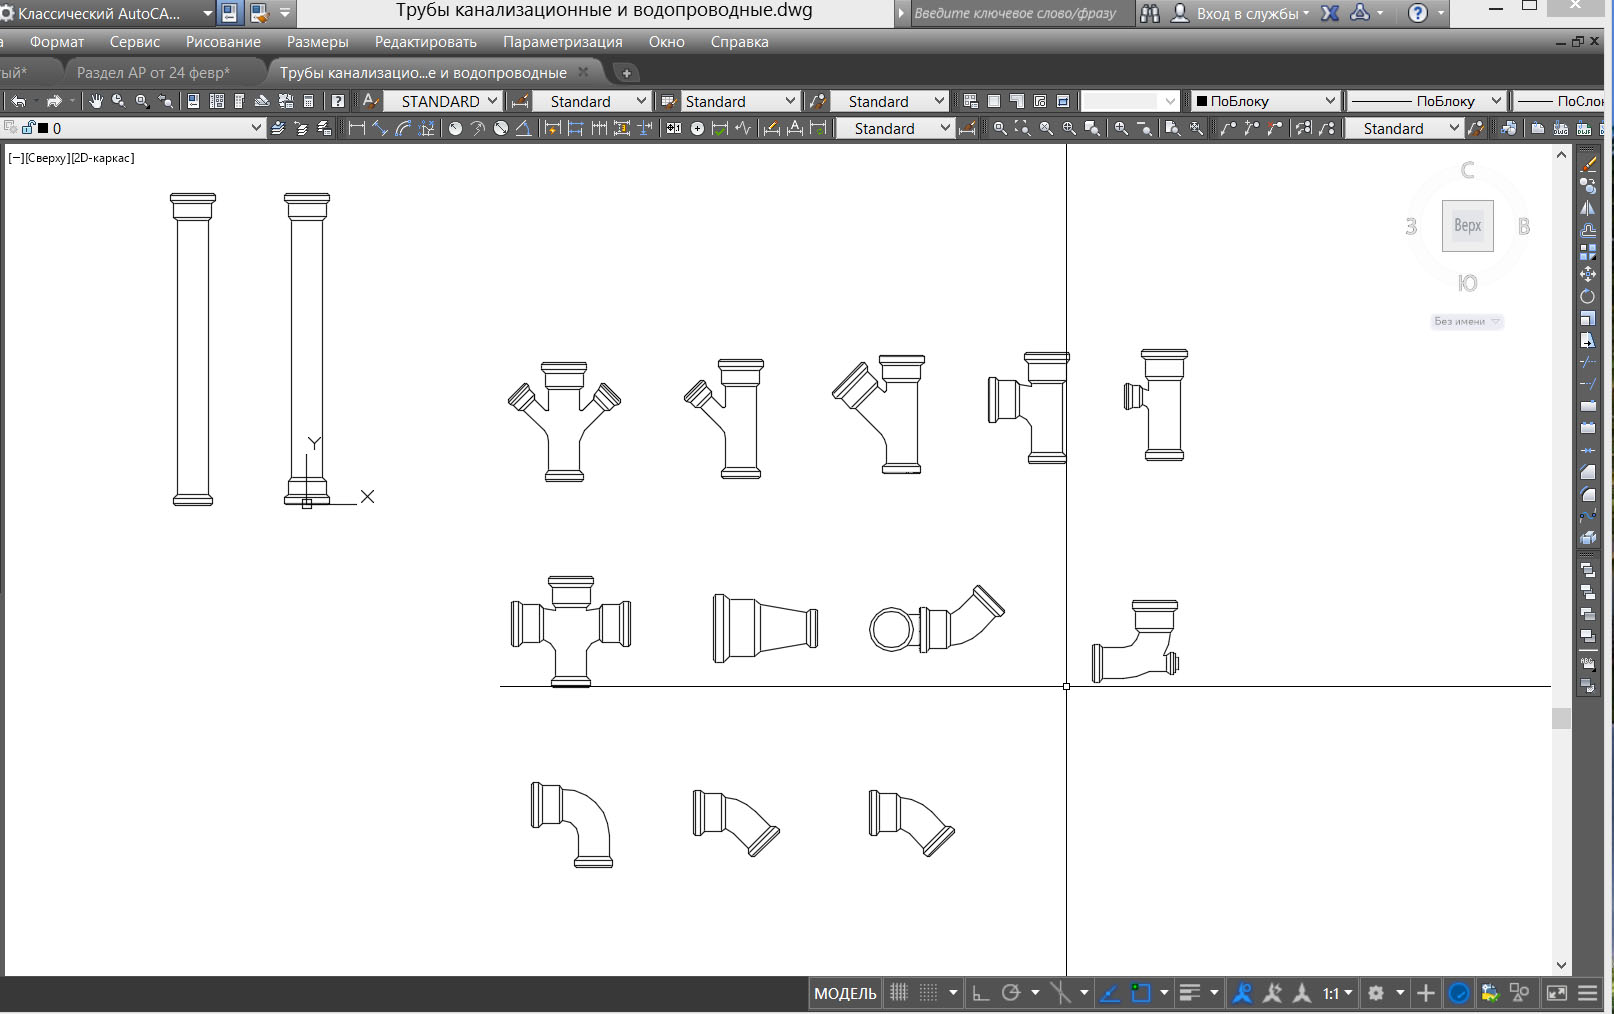The width and height of the screenshot is (1614, 1014).
Task: Click the binoculars search icon
Action: (x=1150, y=13)
